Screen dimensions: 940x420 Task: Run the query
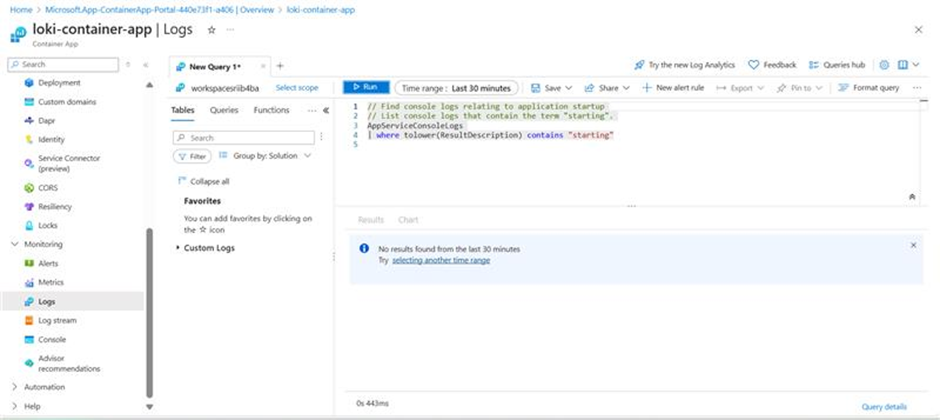pos(366,87)
